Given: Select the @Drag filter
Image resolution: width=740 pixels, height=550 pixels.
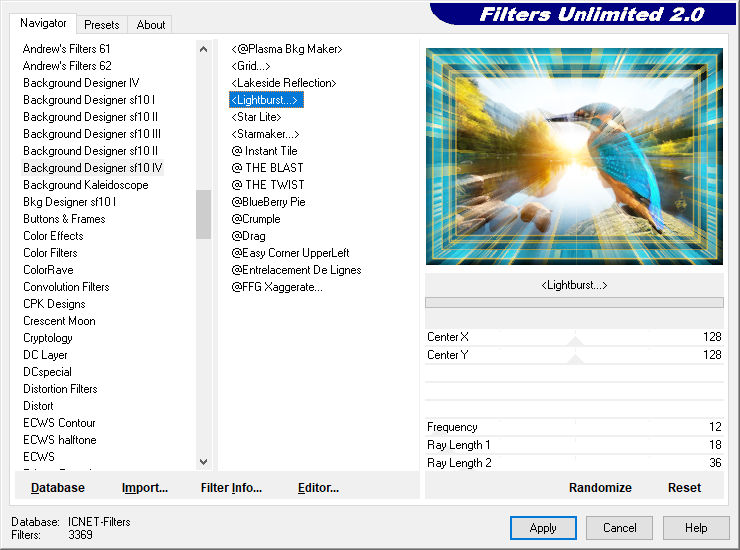Looking at the screenshot, I should point(248,236).
